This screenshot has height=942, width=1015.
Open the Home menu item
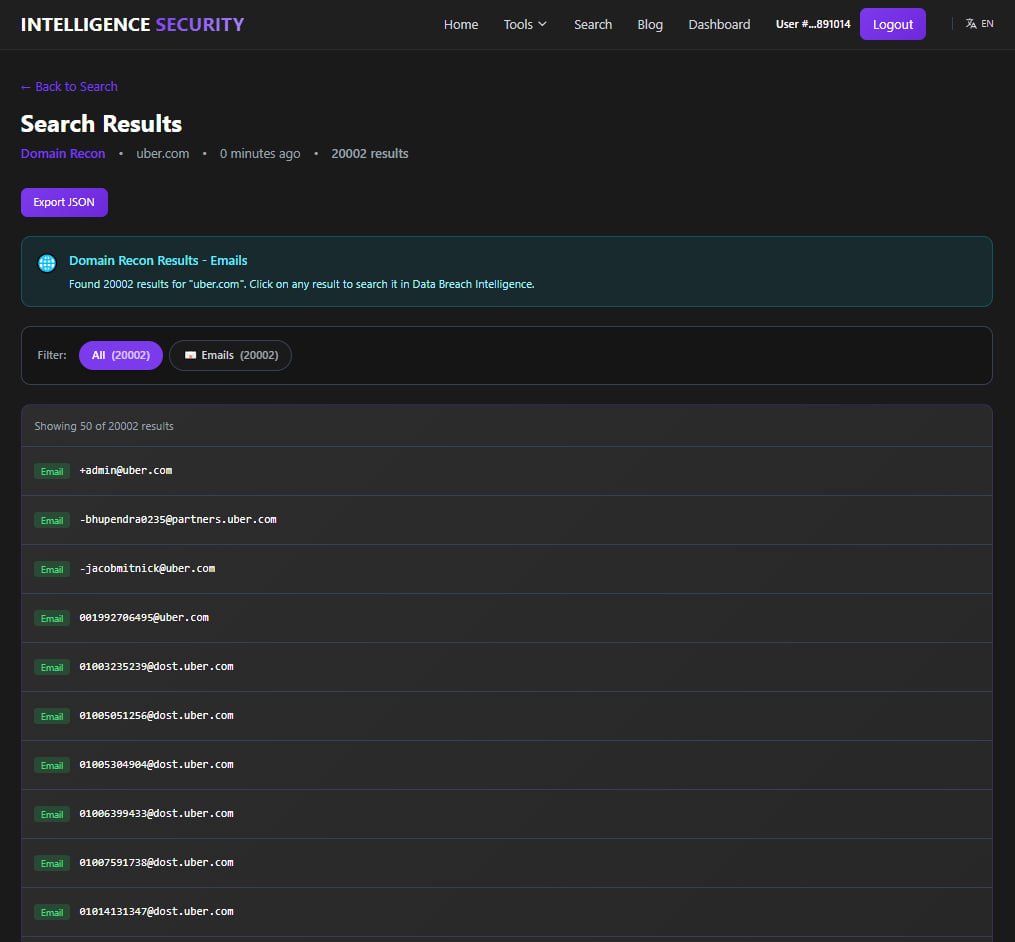[x=461, y=25]
